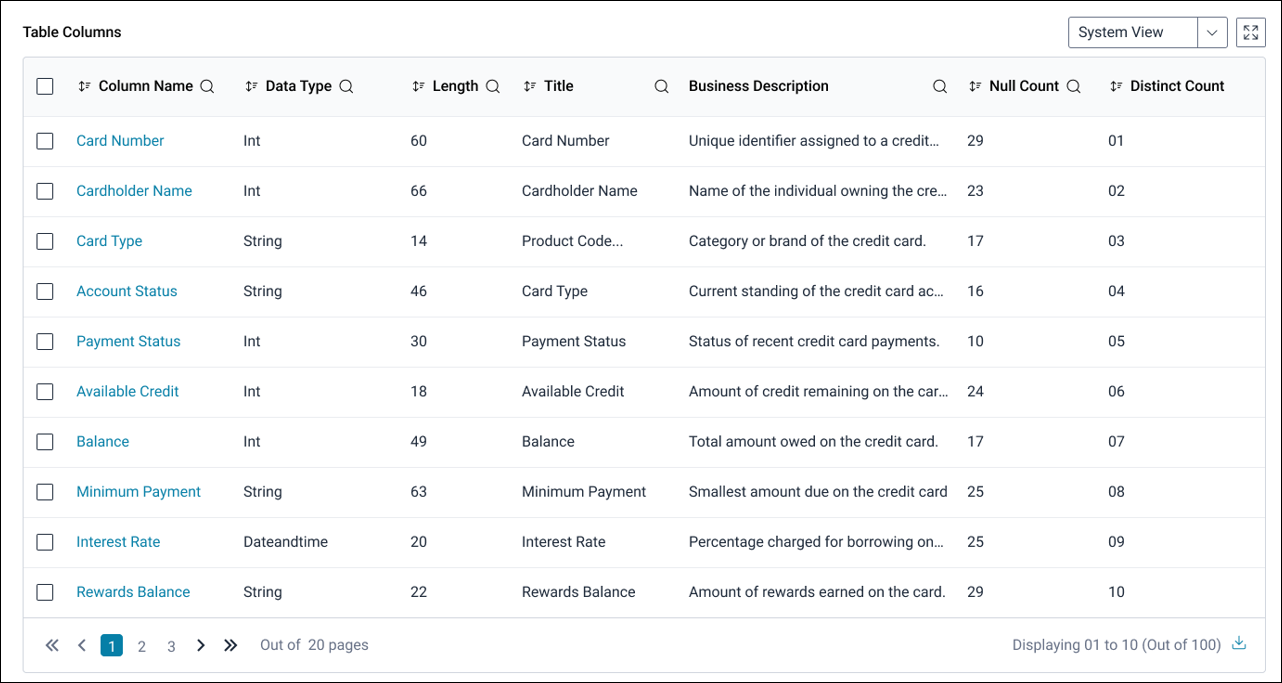This screenshot has width=1282, height=683.
Task: Click the search icon in Null Count header
Action: pyautogui.click(x=1073, y=87)
